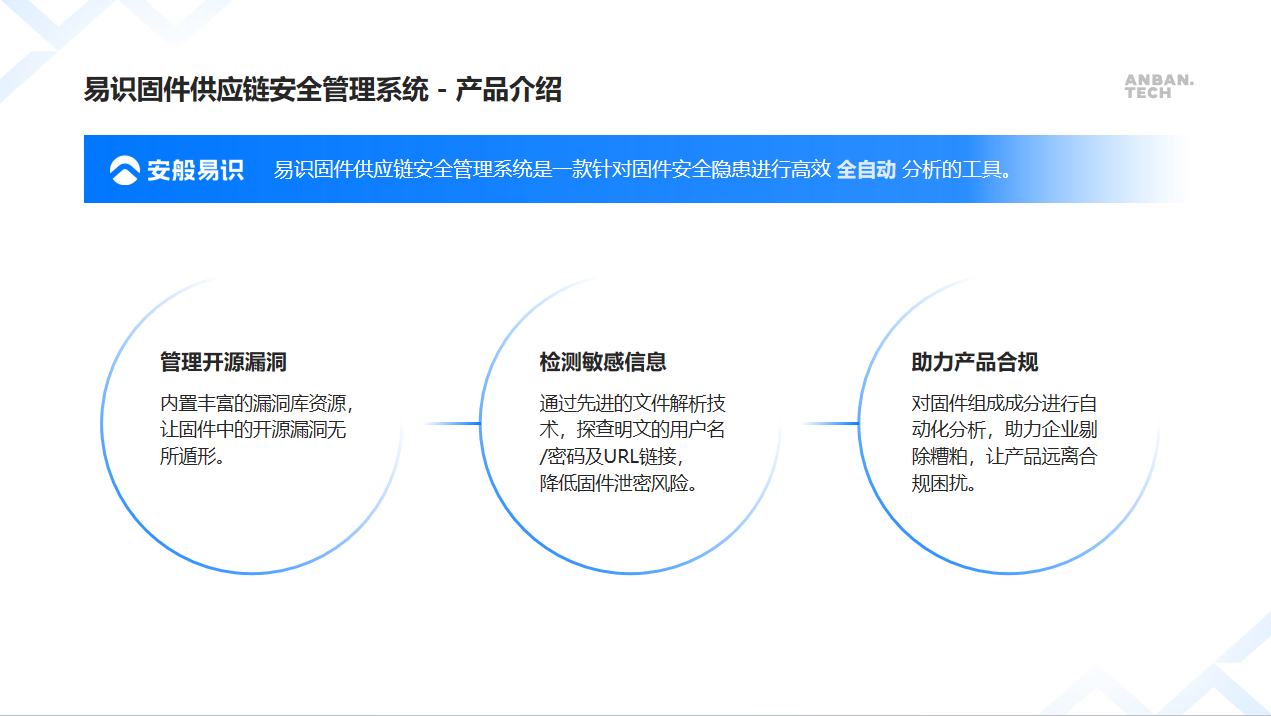Click the bottom arc of the middle circle
1271x716 pixels.
click(630, 573)
